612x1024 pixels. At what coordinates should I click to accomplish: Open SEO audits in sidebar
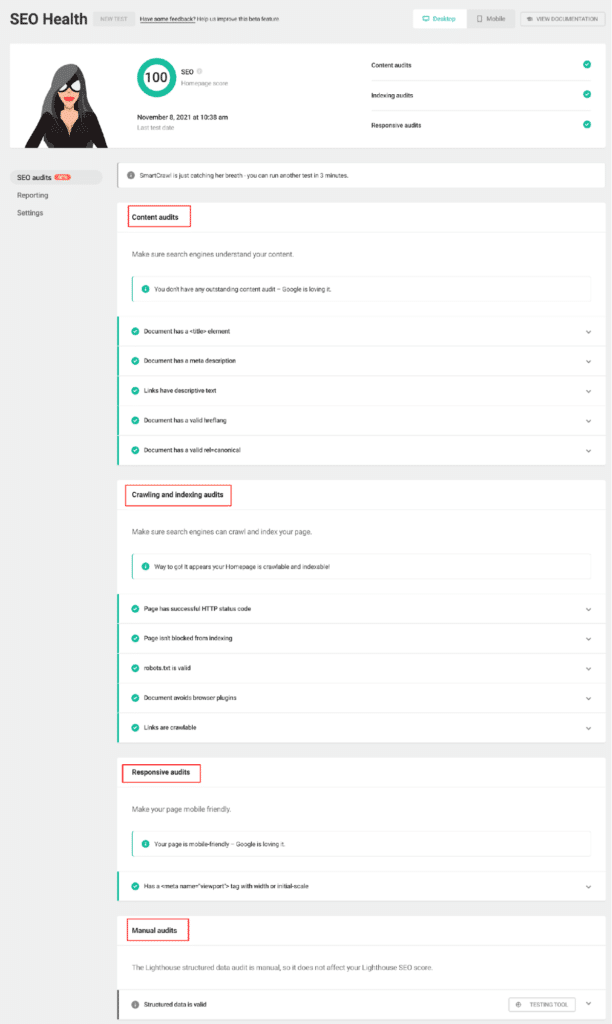pyautogui.click(x=56, y=177)
